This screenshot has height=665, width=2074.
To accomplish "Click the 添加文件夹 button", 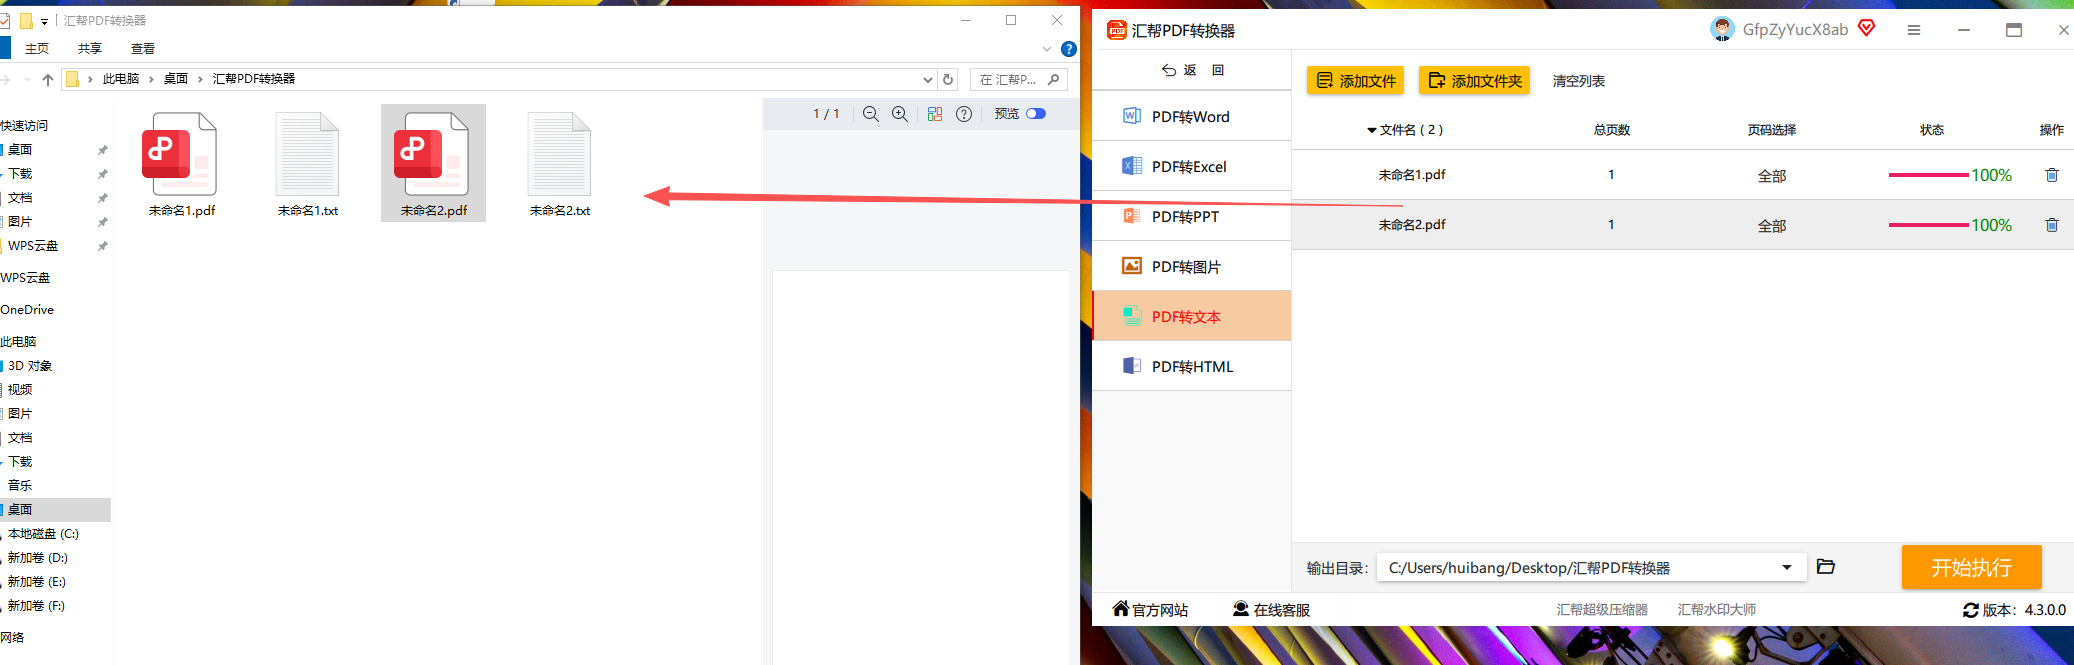I will point(1475,81).
